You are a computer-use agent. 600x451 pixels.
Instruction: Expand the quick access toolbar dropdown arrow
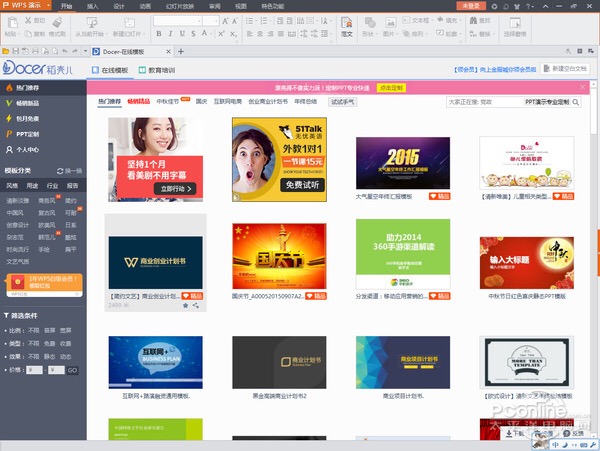(85, 51)
